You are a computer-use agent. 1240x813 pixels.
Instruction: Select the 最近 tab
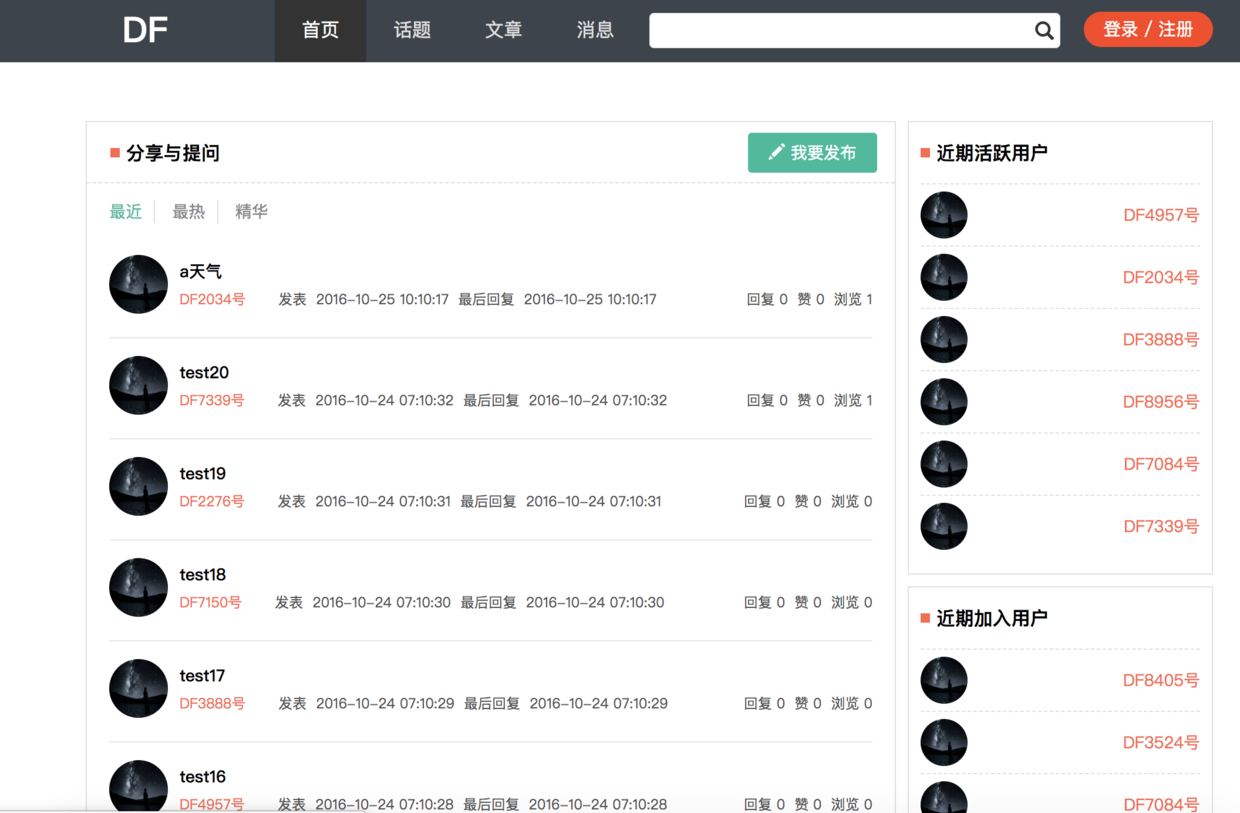tap(126, 211)
